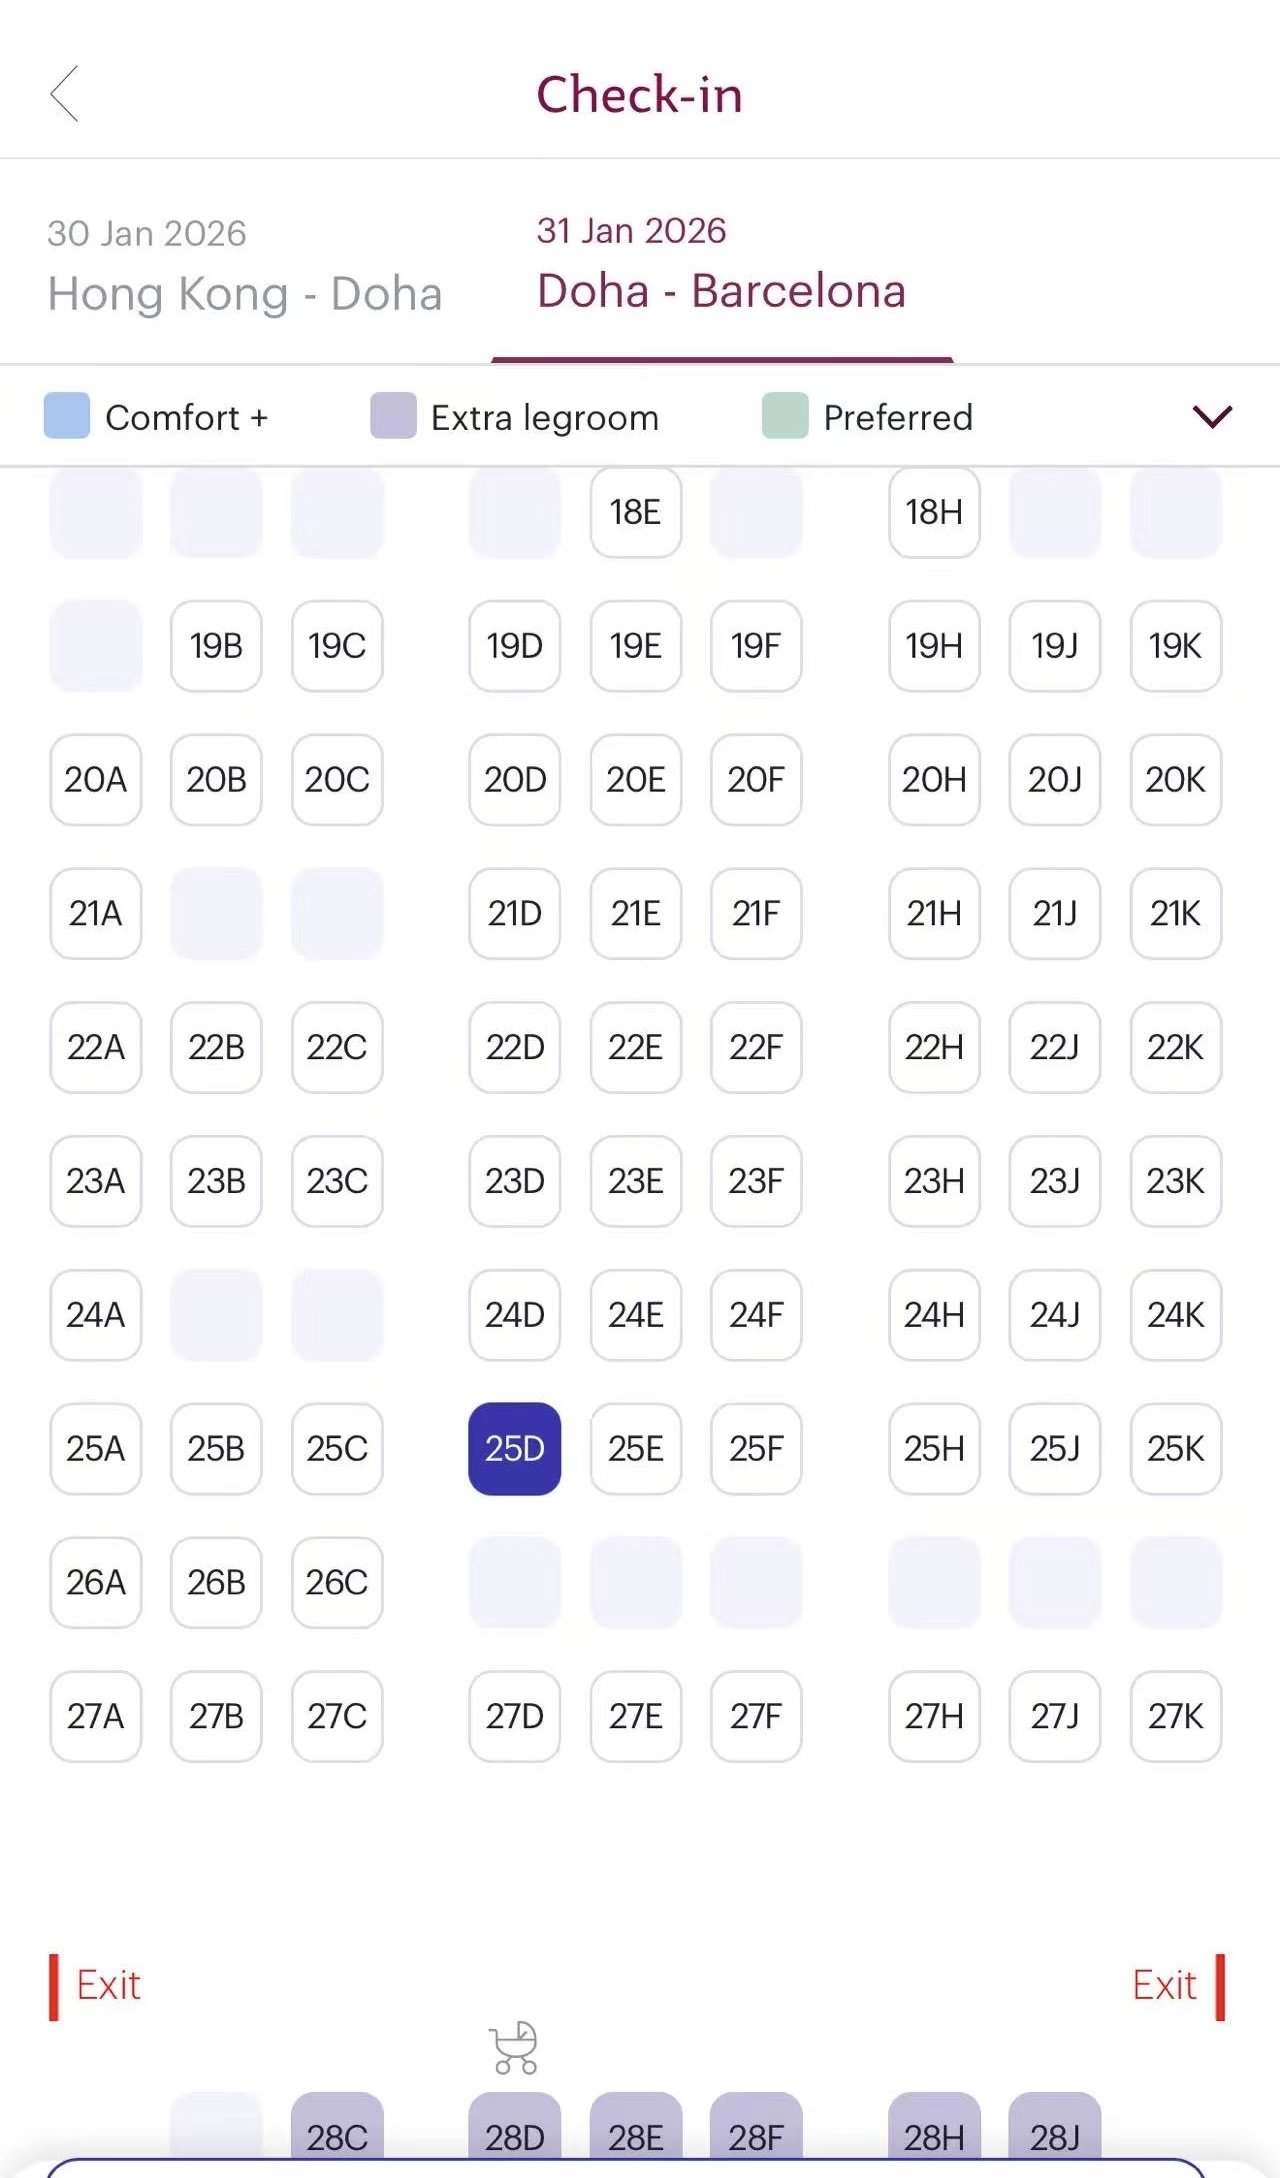The width and height of the screenshot is (1280, 2178).
Task: Select the Doha - Barcelona flight tab
Action: click(x=721, y=266)
